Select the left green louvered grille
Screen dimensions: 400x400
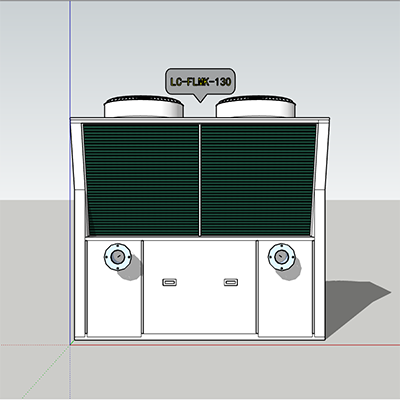coord(141,180)
